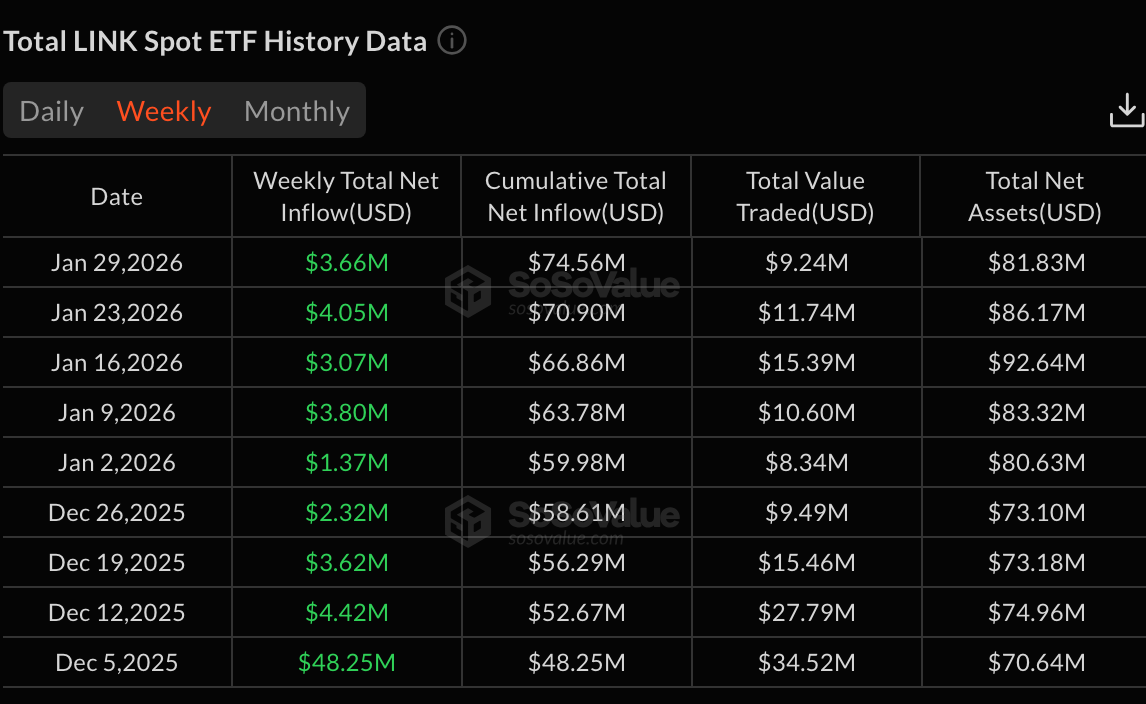
Task: Click the $73.18M net assets cell
Action: (1034, 563)
